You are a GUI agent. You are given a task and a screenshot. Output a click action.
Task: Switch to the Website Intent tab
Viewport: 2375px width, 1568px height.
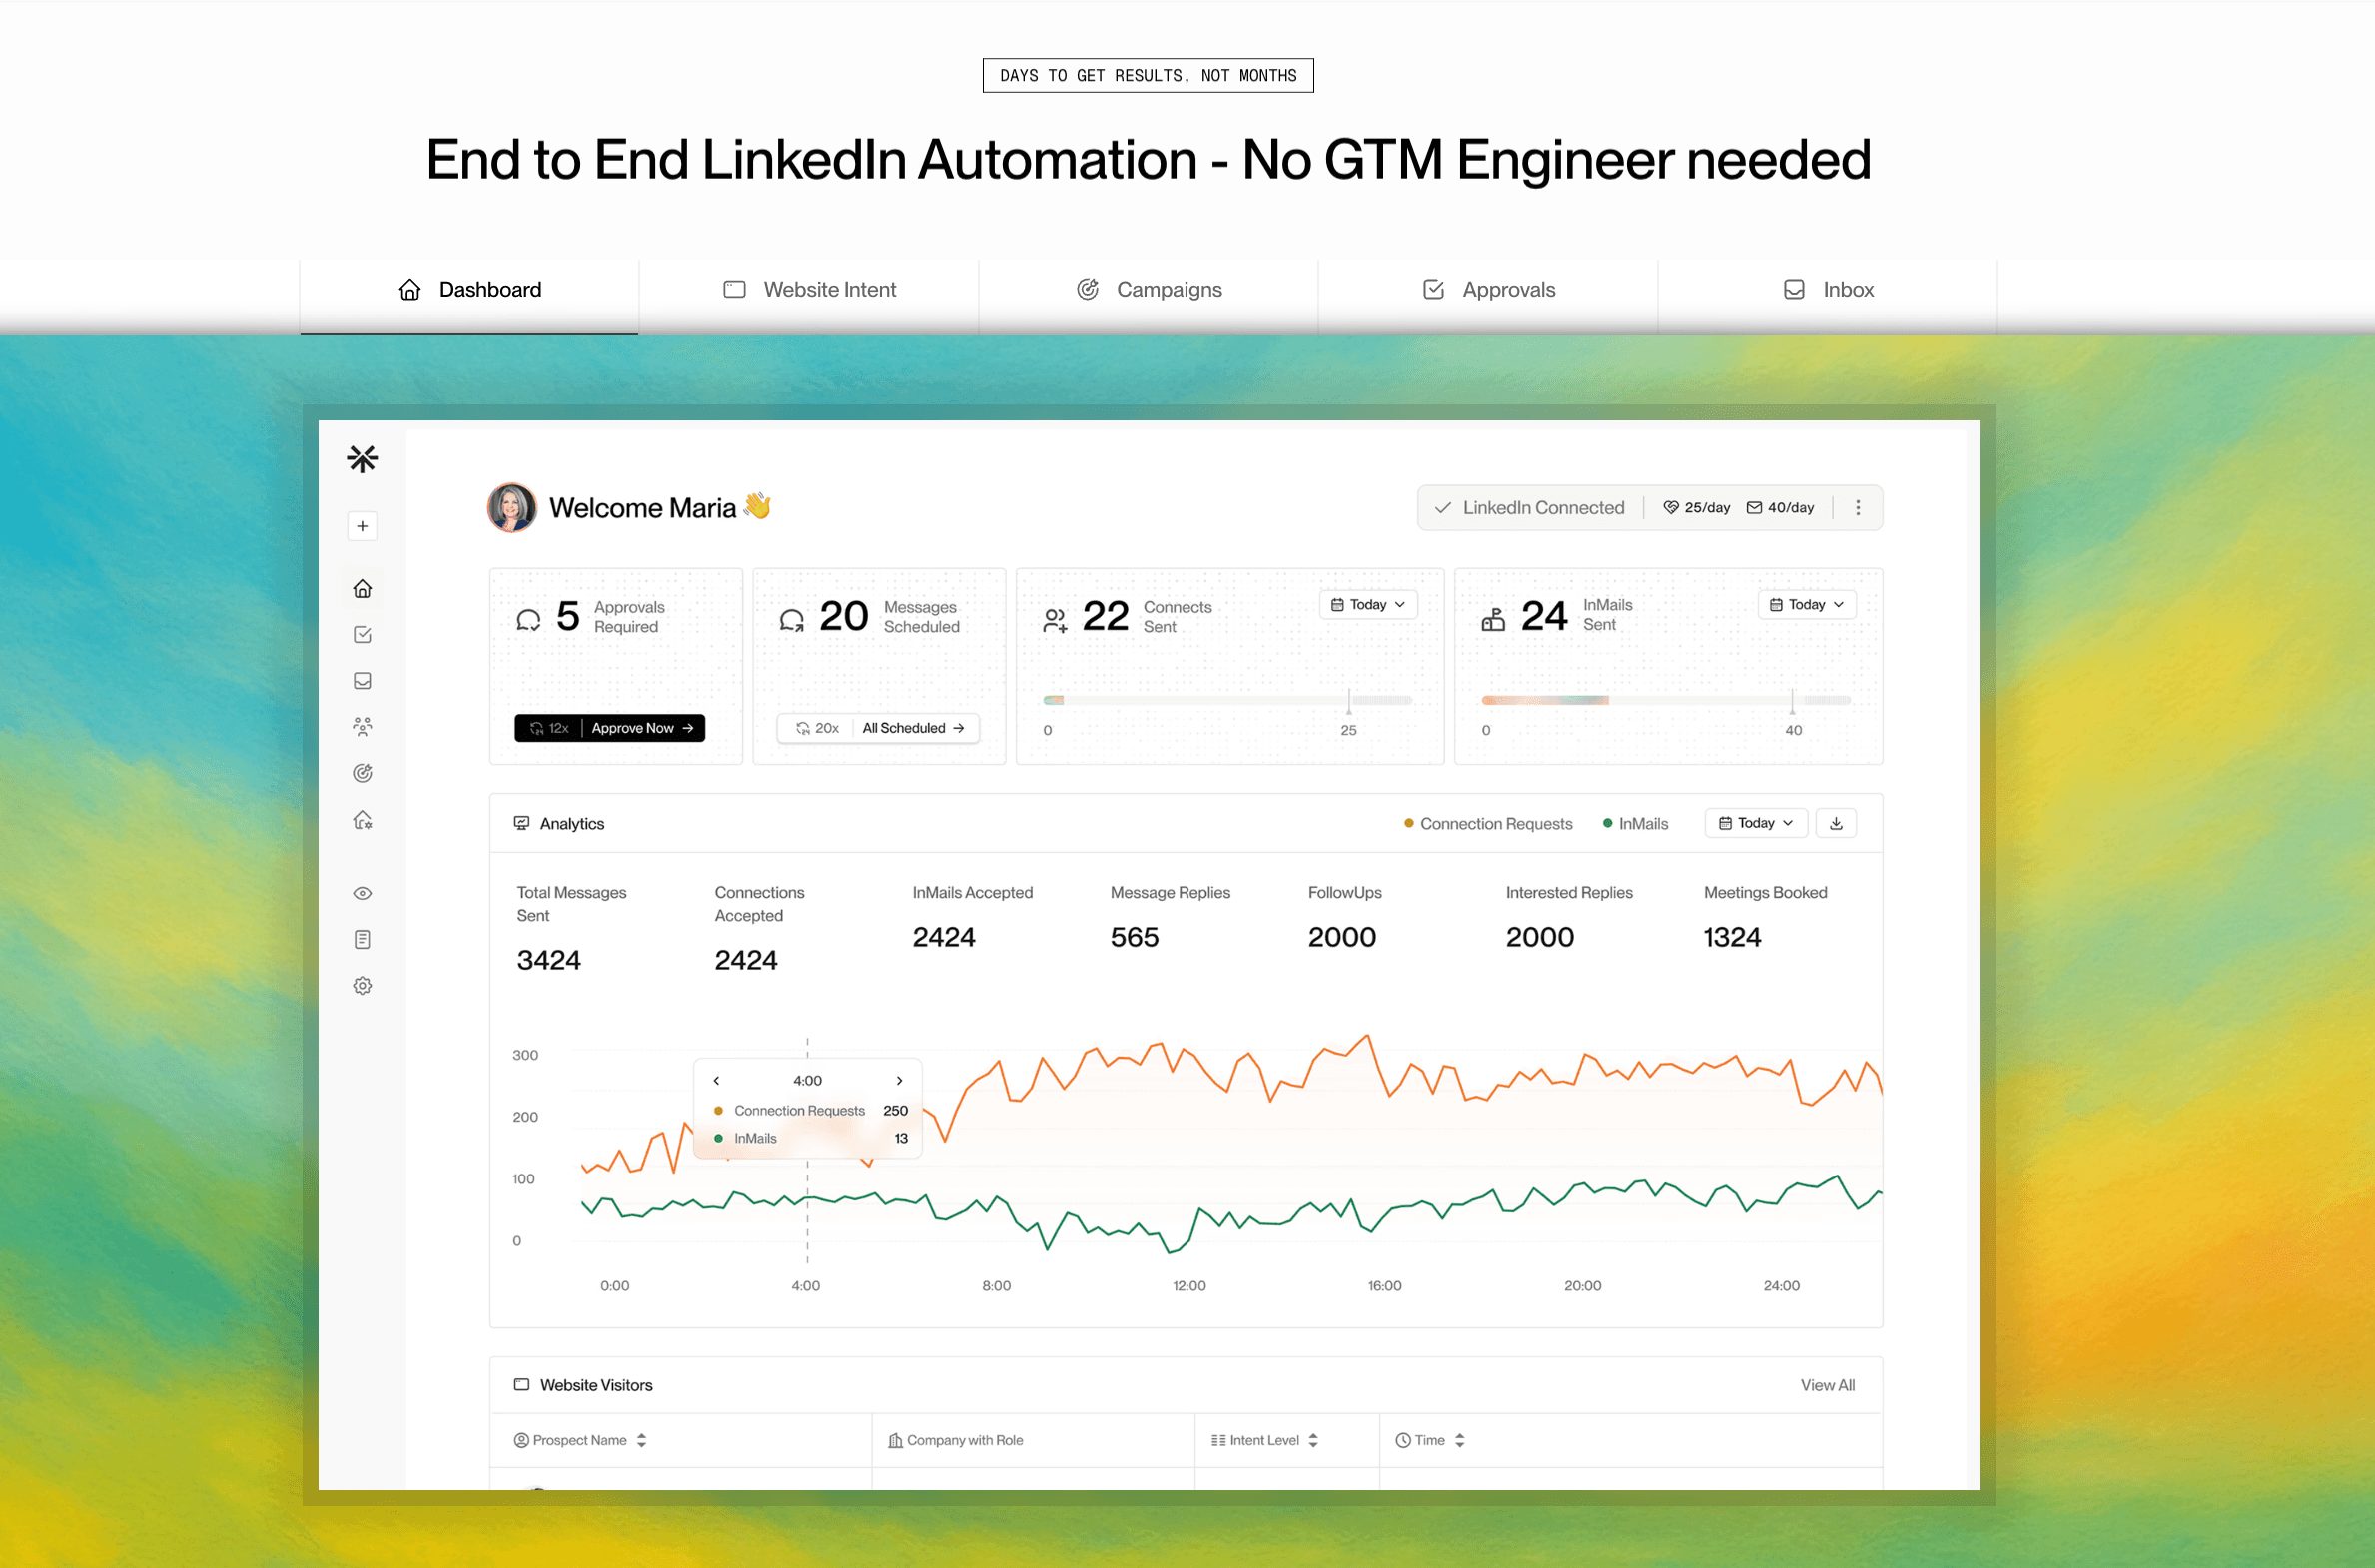point(809,290)
